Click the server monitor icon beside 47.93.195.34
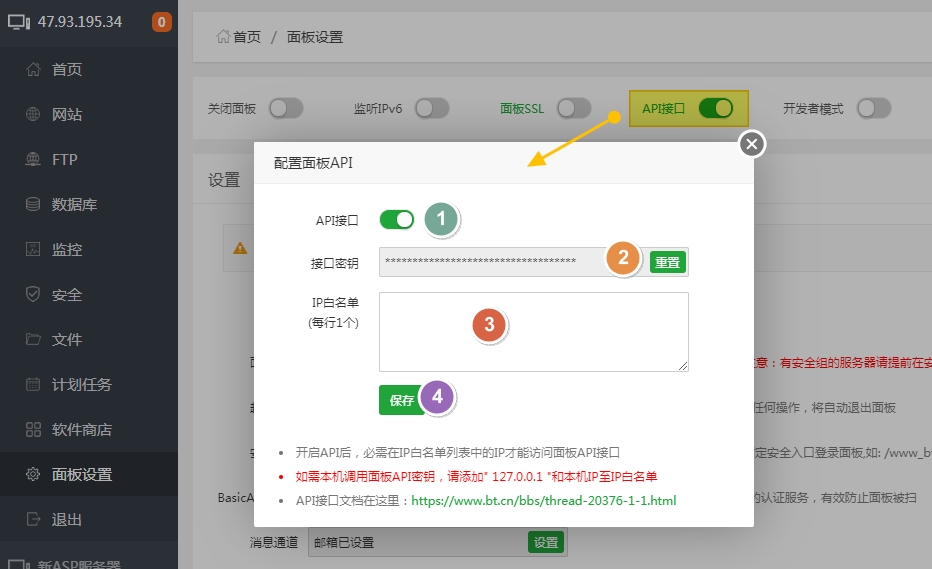 (19, 23)
